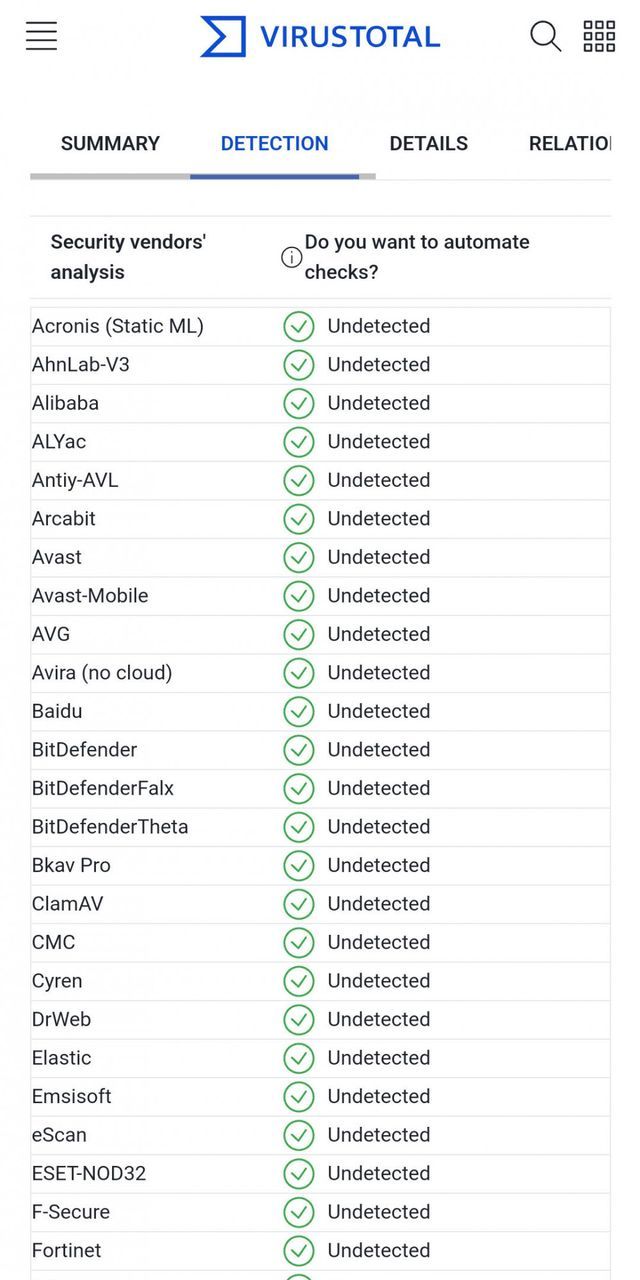Image resolution: width=640 pixels, height=1280 pixels.
Task: Click the BitDefender undetected check icon
Action: (x=298, y=750)
